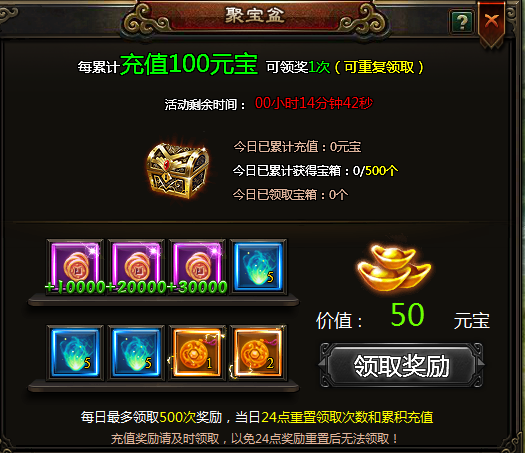Click the green 50 value number
Screen dimensions: 525x453
(x=407, y=314)
